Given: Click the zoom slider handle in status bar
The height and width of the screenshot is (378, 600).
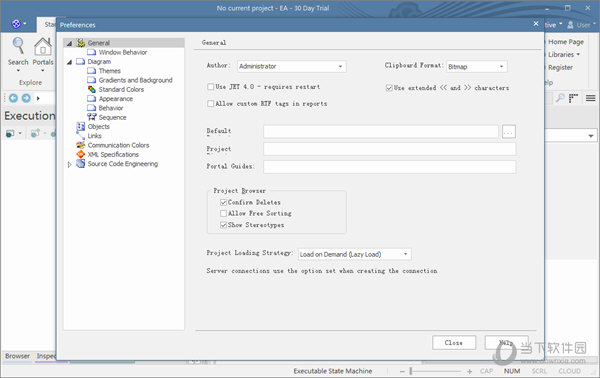Looking at the screenshot, I should (411, 371).
